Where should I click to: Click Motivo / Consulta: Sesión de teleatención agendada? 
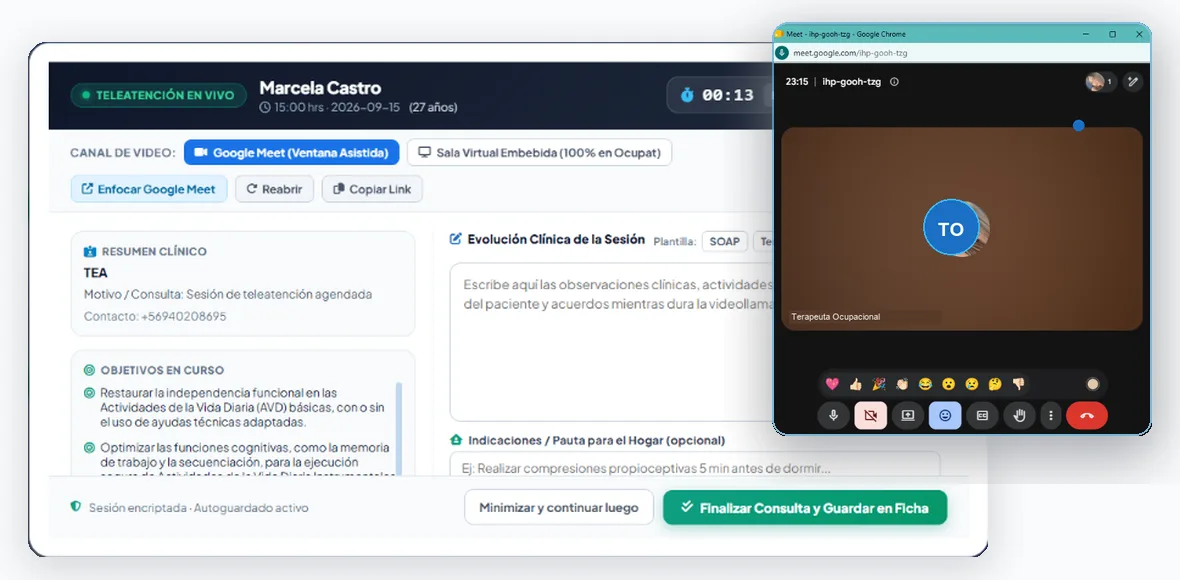tap(228, 294)
